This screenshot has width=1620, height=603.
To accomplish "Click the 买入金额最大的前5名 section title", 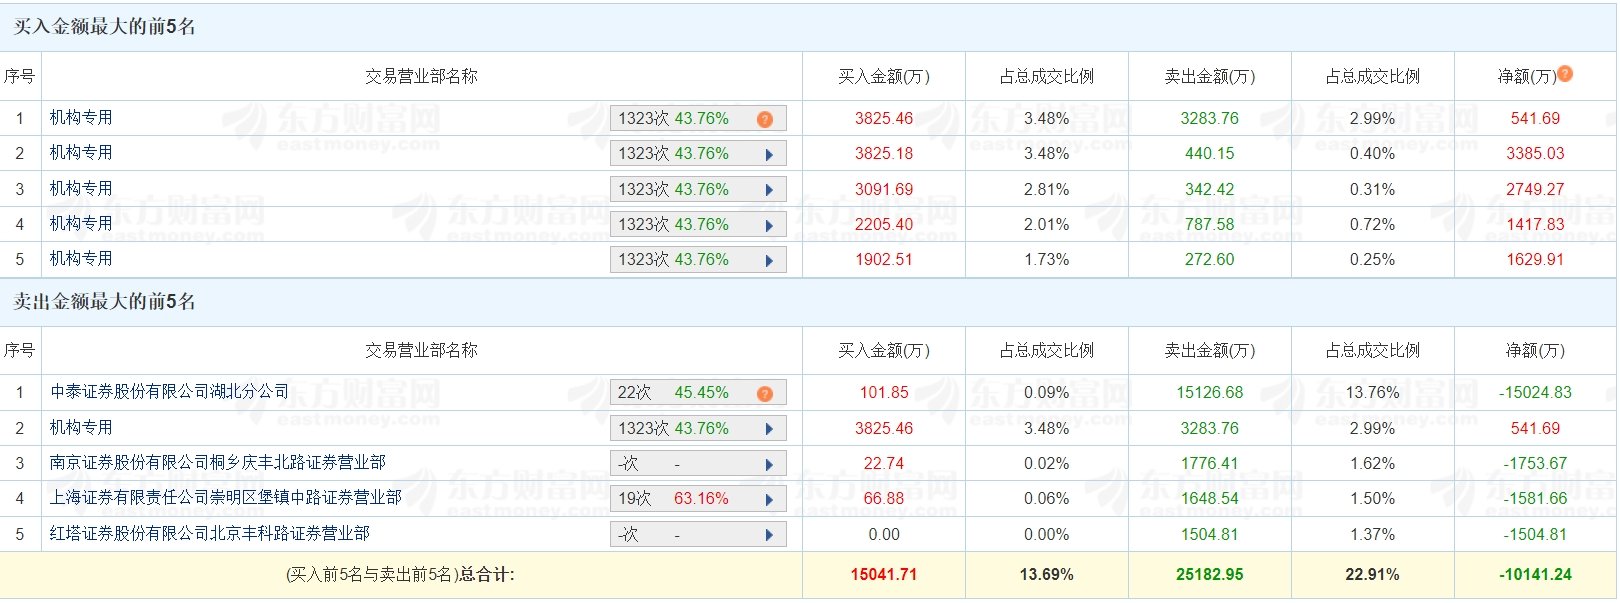I will coord(104,27).
